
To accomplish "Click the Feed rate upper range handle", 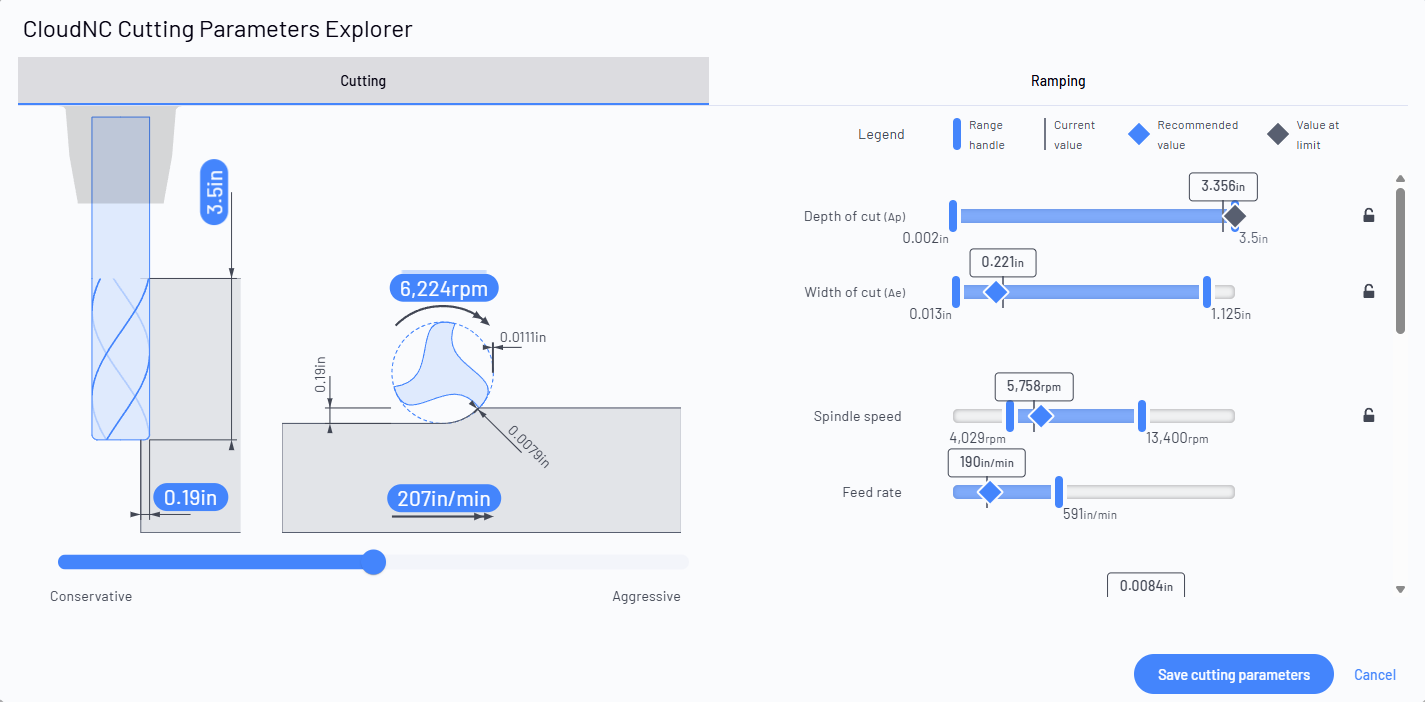I will click(x=1060, y=492).
